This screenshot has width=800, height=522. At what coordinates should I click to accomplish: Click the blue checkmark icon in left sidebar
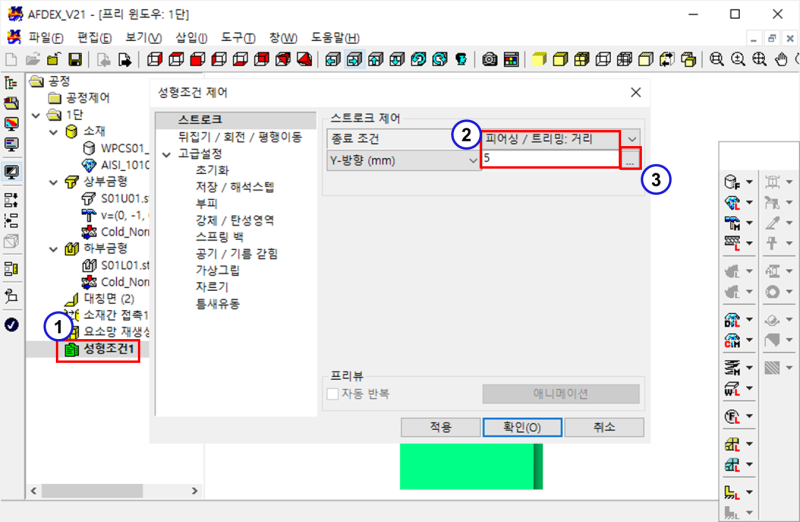(12, 324)
